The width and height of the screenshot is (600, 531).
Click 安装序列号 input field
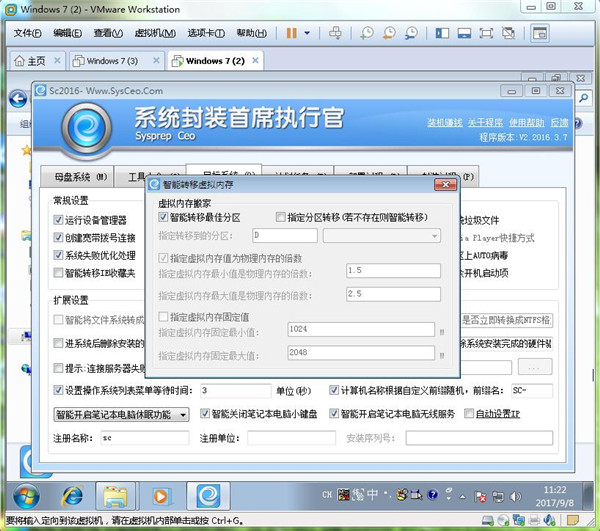click(479, 438)
